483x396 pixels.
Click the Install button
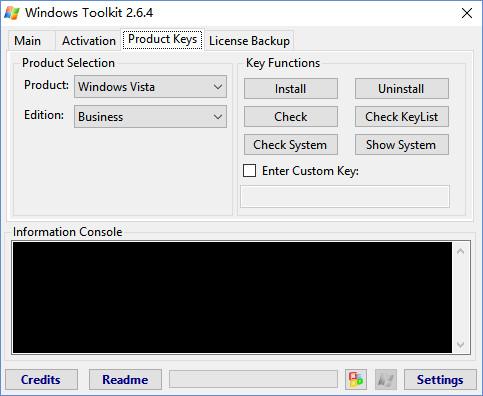point(291,89)
